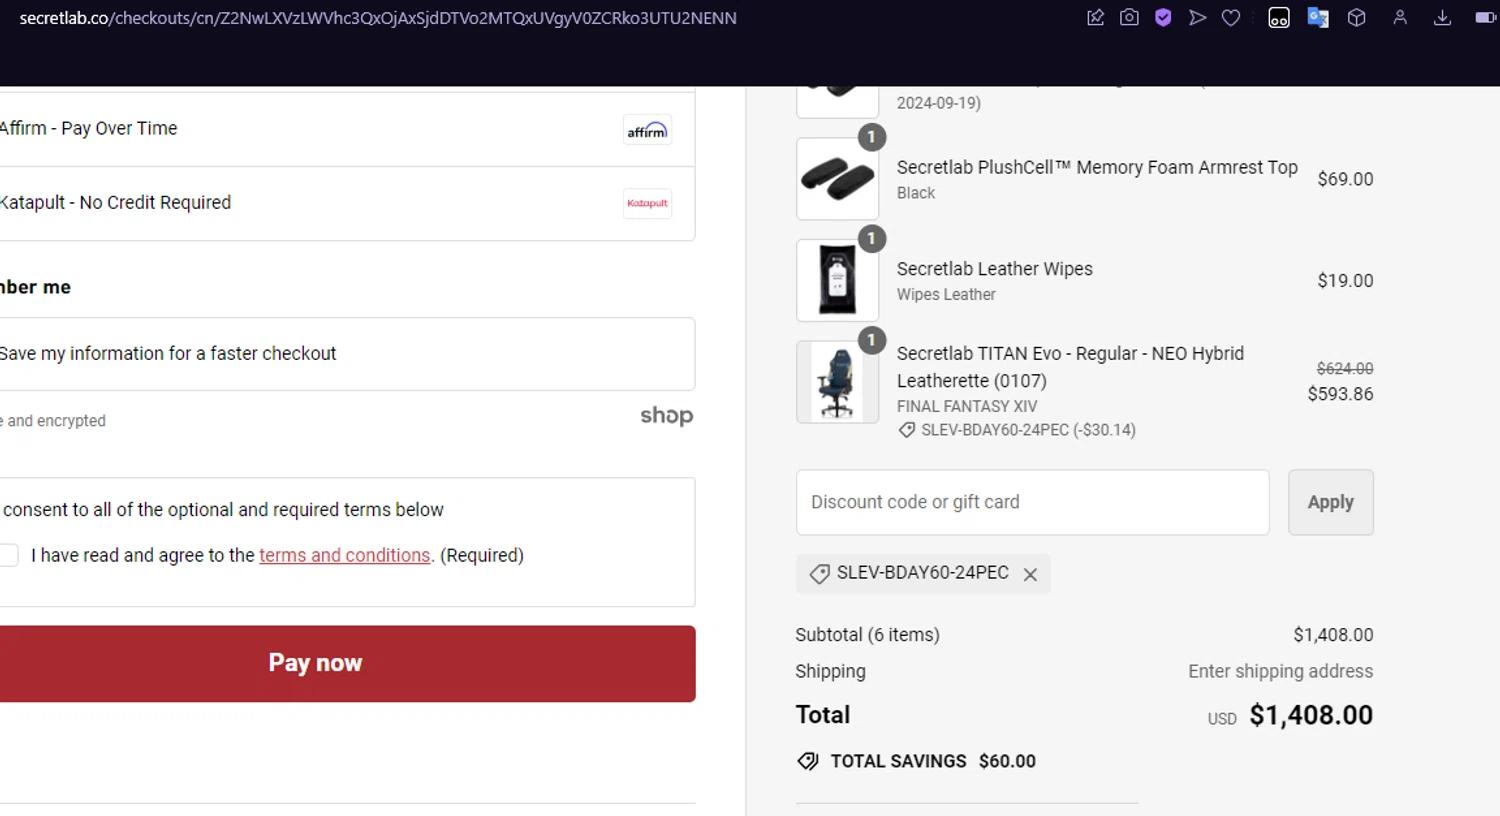Screen dimensions: 1500x816
Task: Check the terms and conditions agreement box
Action: point(9,555)
